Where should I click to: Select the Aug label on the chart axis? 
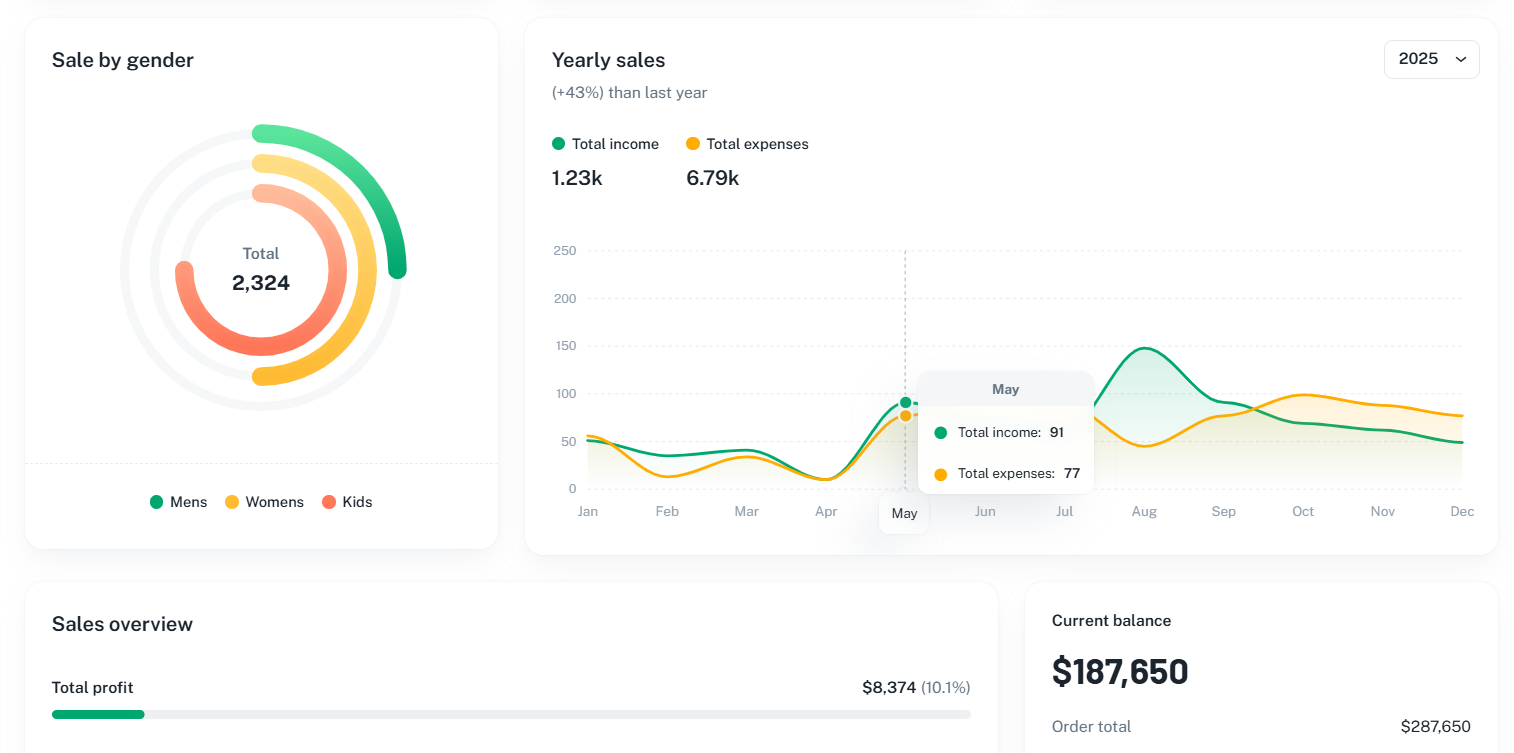(x=1144, y=512)
